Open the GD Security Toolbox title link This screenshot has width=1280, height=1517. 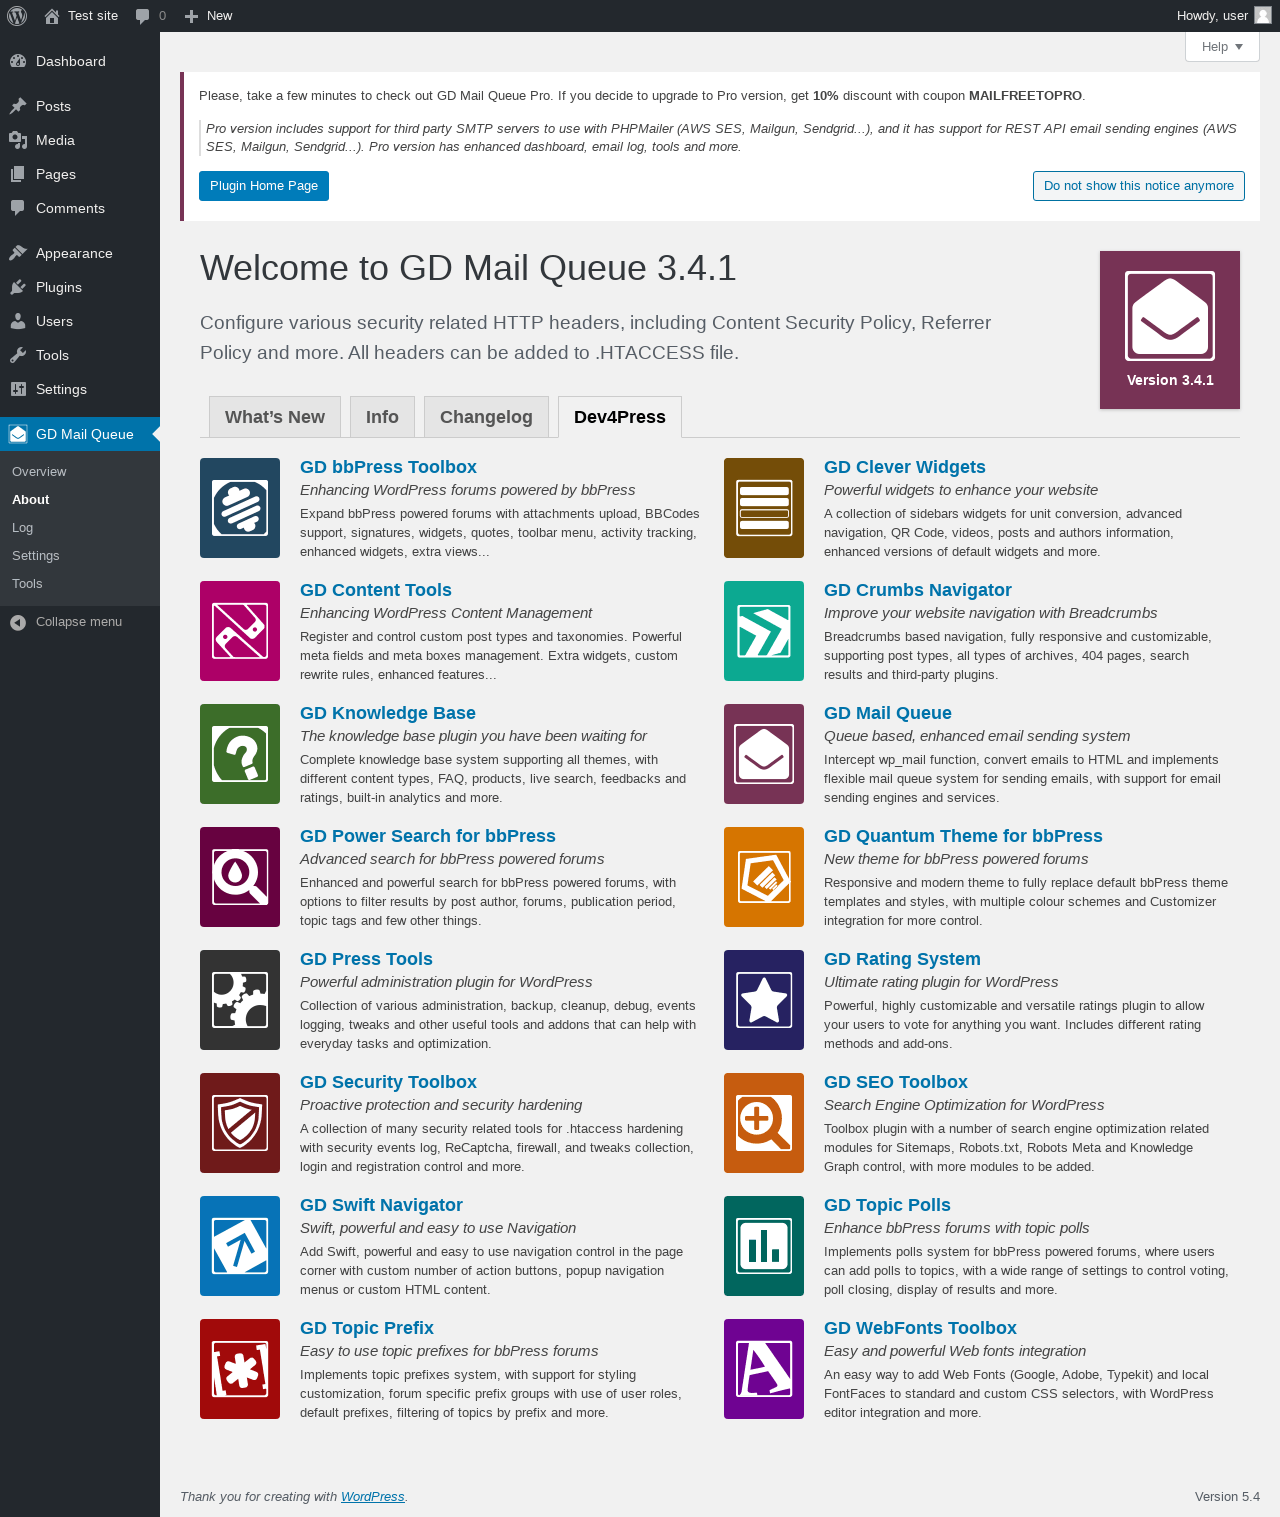click(x=388, y=1082)
